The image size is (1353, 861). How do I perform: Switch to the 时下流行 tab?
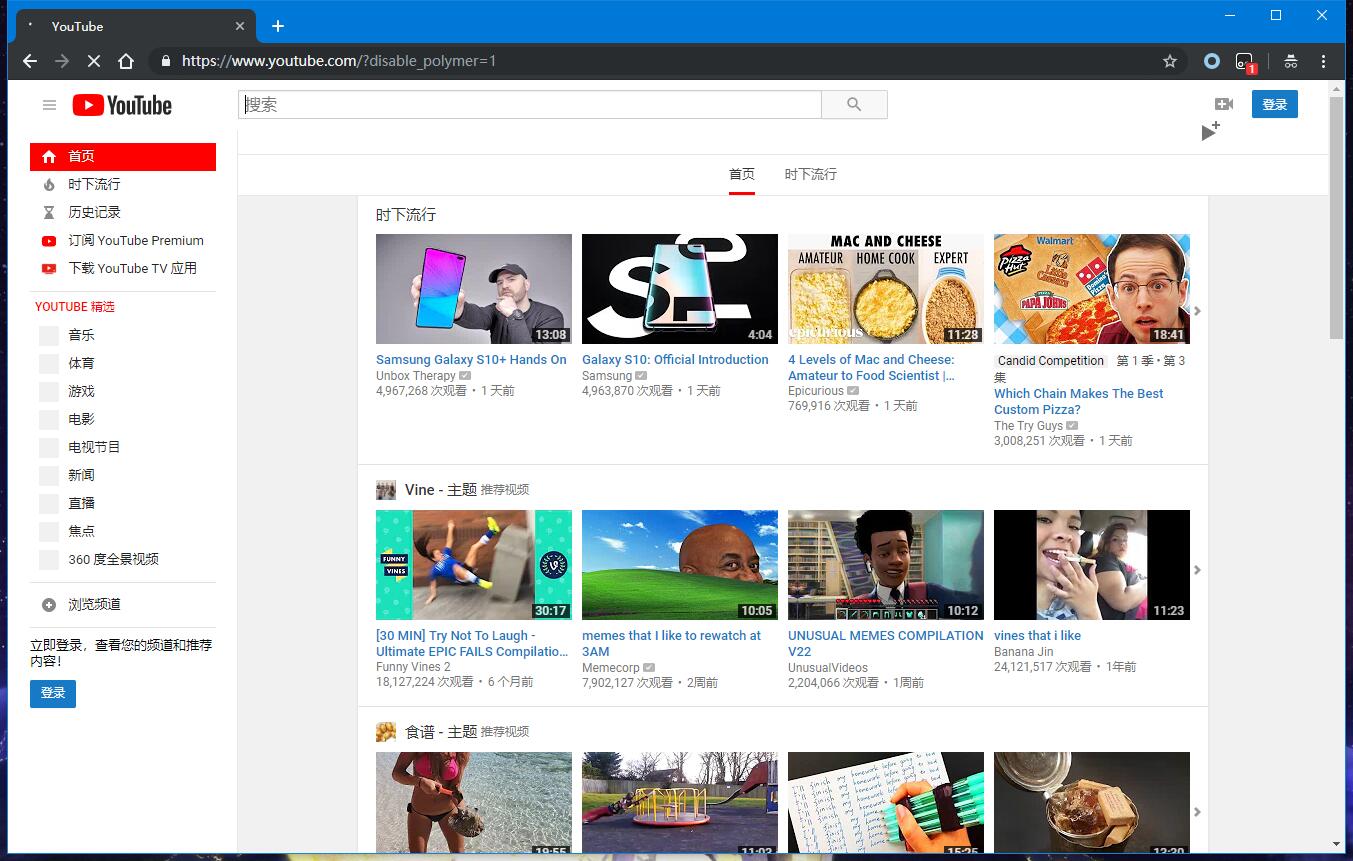[810, 174]
